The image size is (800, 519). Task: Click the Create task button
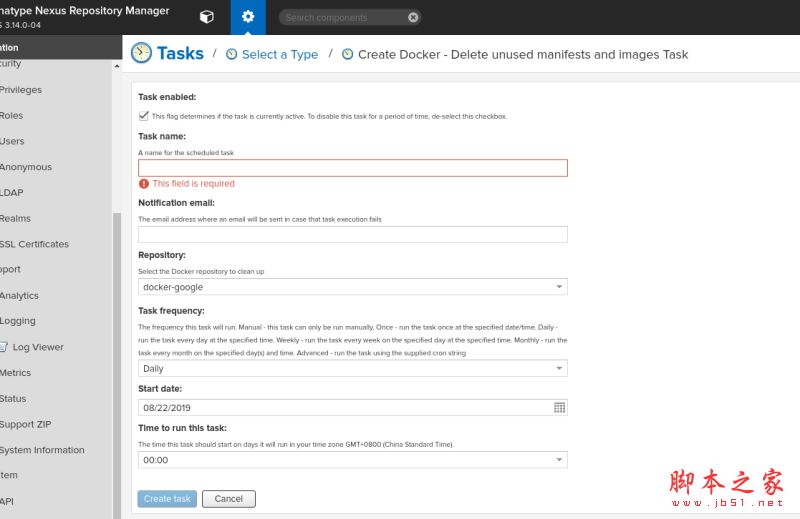tap(167, 499)
